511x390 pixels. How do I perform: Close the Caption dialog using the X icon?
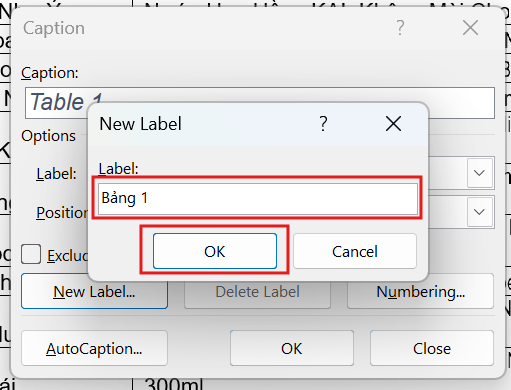click(x=470, y=28)
